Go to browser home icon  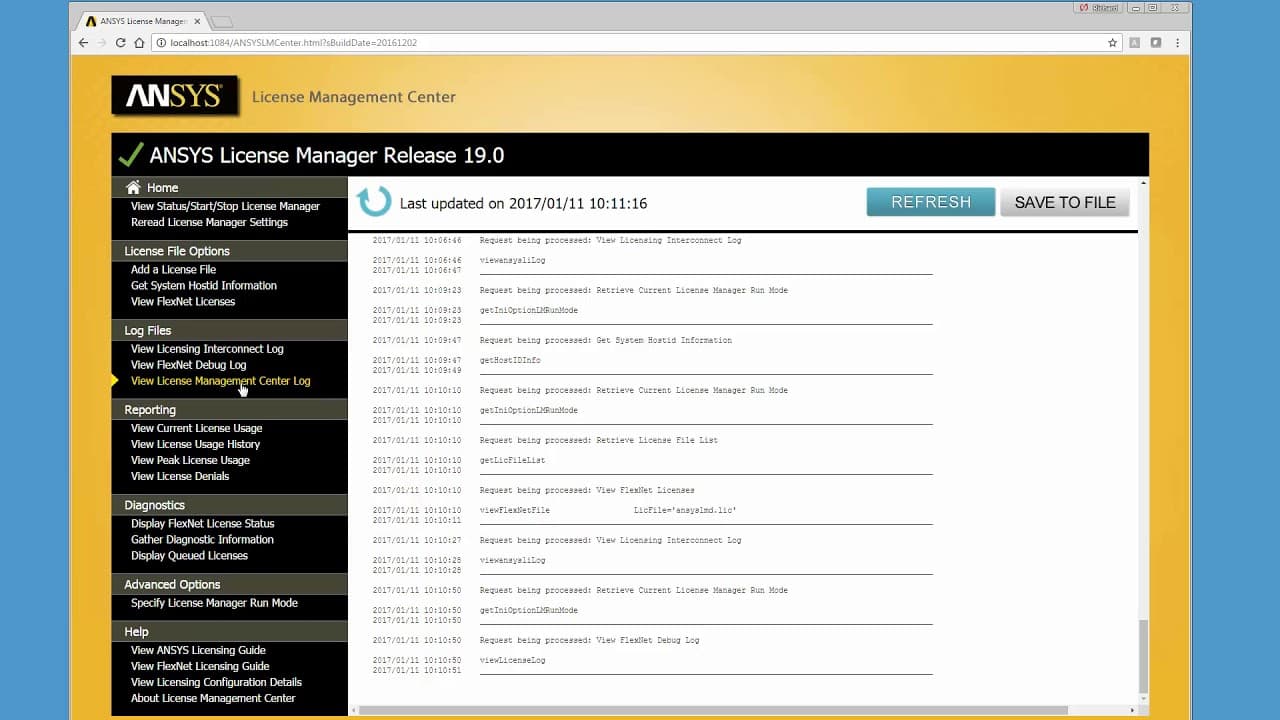coord(139,43)
